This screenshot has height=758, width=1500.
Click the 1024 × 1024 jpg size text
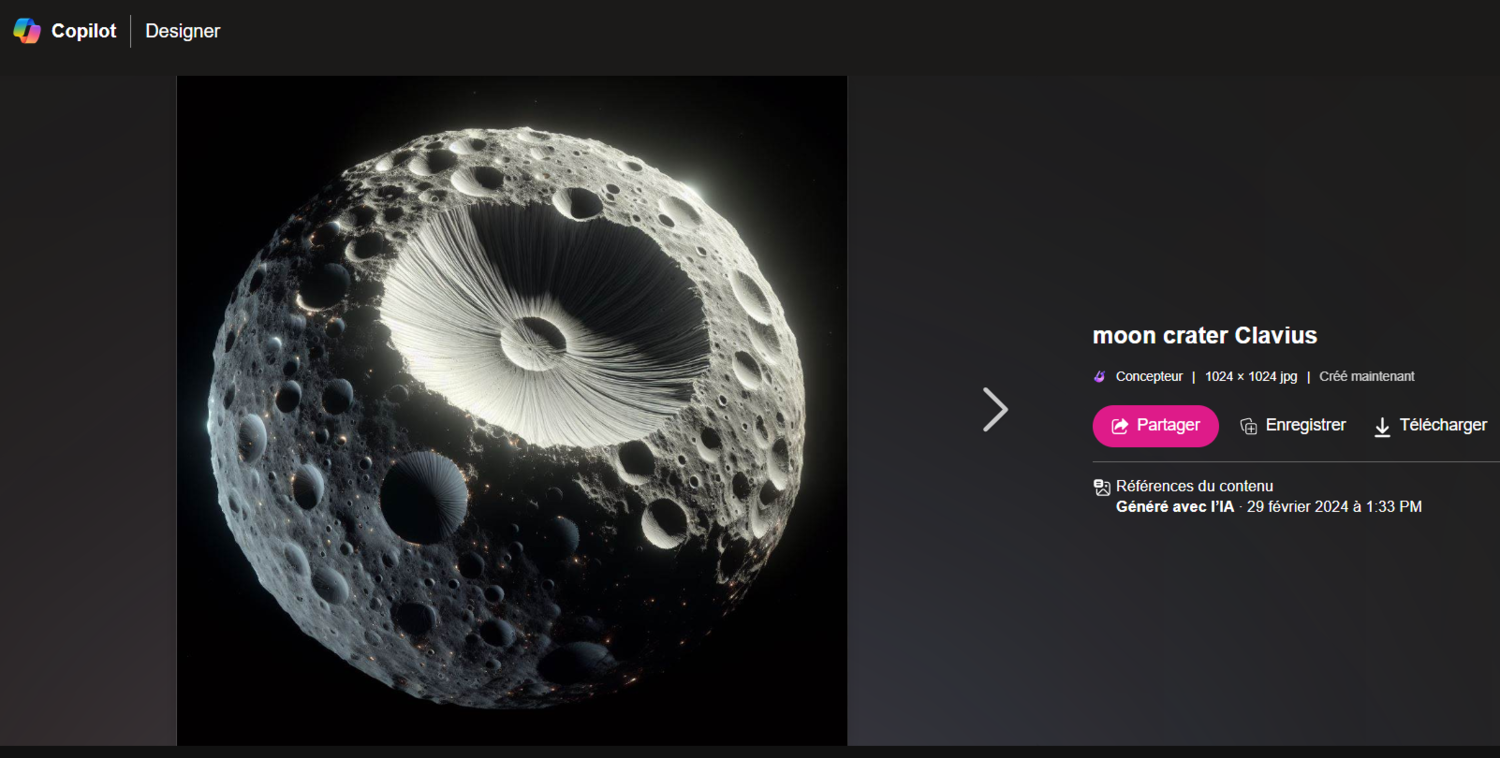(x=1251, y=377)
